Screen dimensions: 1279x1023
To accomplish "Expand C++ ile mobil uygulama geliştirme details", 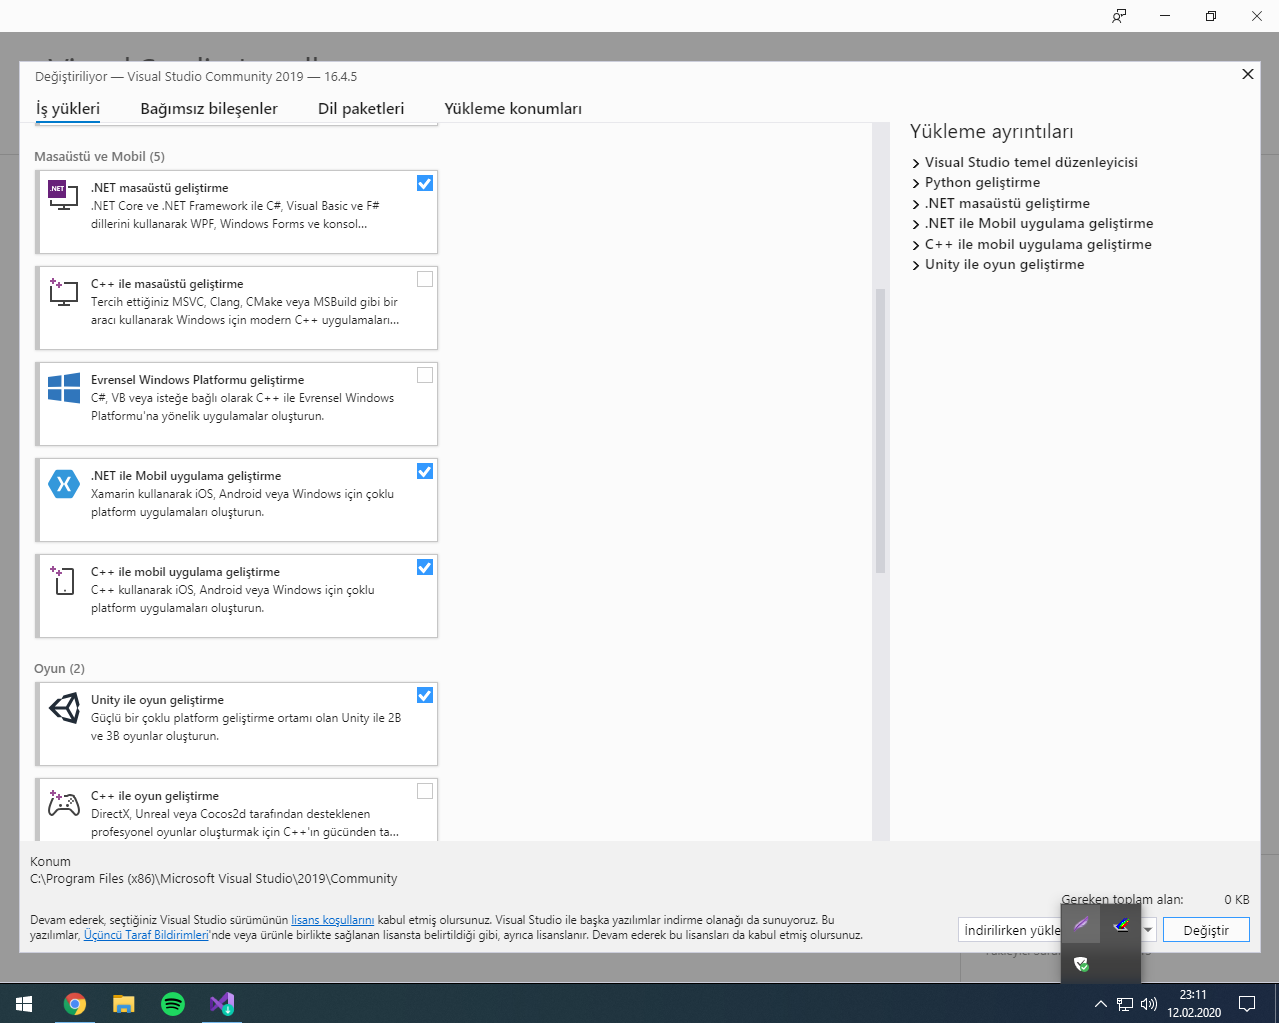I will [916, 245].
